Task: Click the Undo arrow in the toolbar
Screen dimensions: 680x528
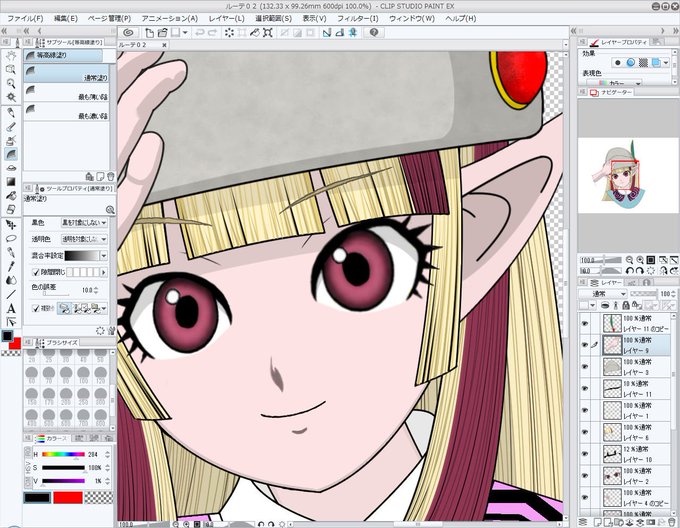Action: pos(200,33)
